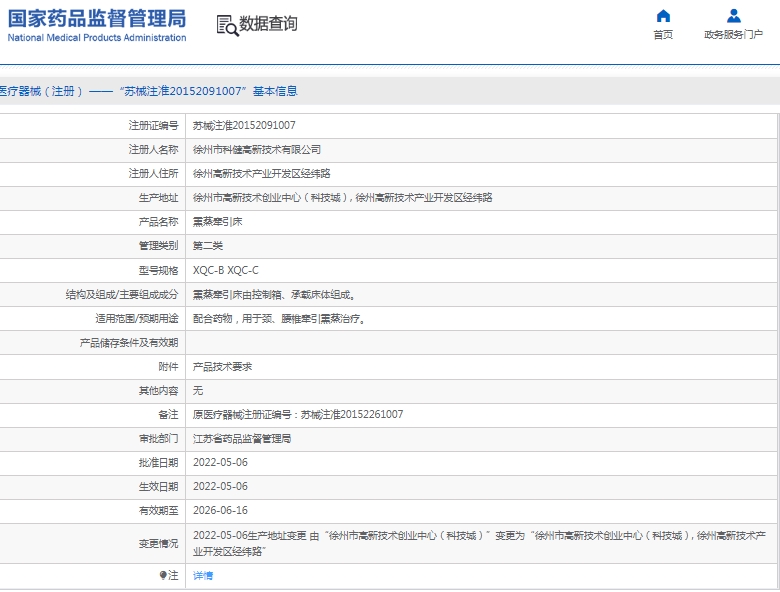The image size is (780, 592).
Task: Click the 无 value for 其他内容
Action: point(198,391)
